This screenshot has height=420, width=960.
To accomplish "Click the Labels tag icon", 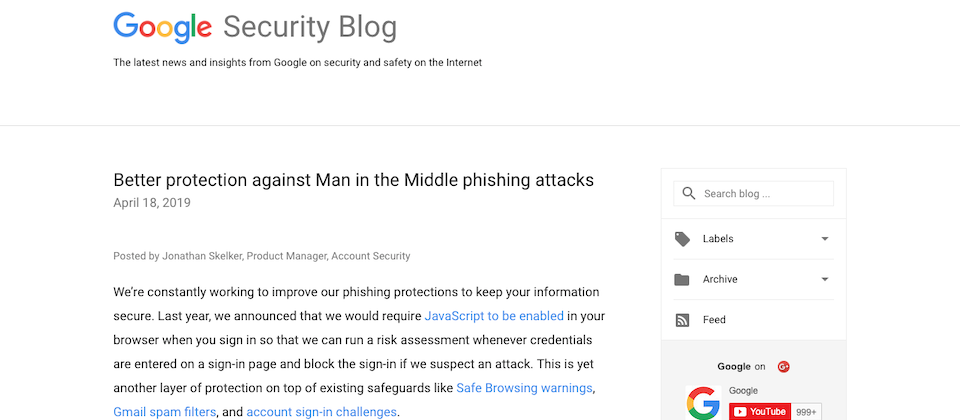I will pyautogui.click(x=682, y=239).
